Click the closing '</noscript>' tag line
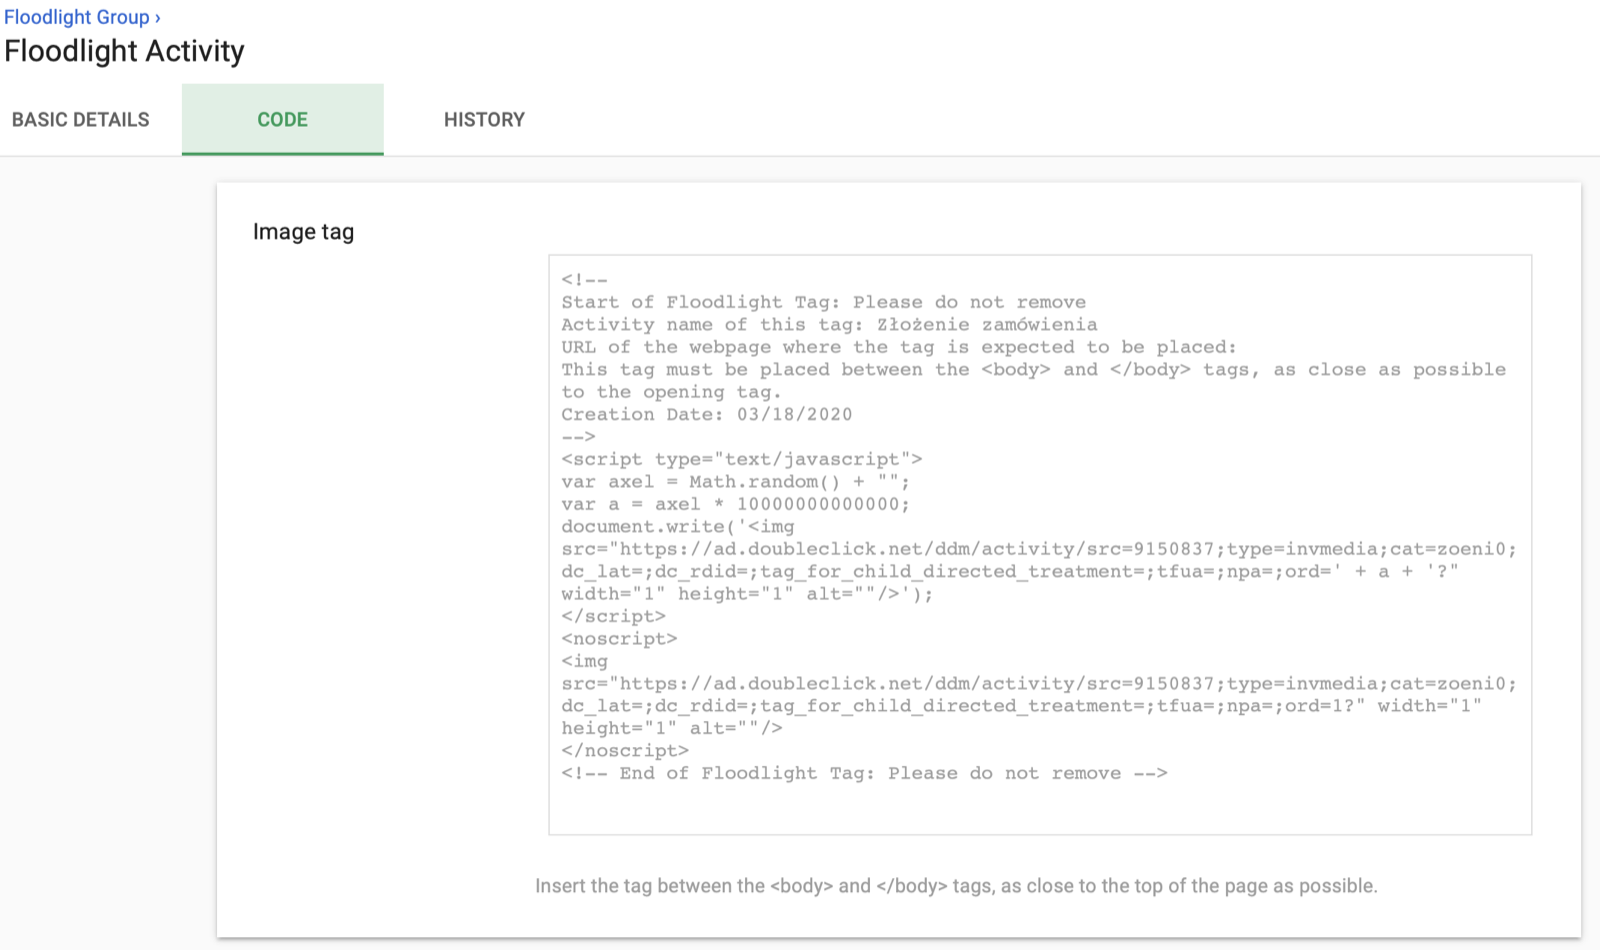Viewport: 1600px width, 950px height. [x=625, y=750]
